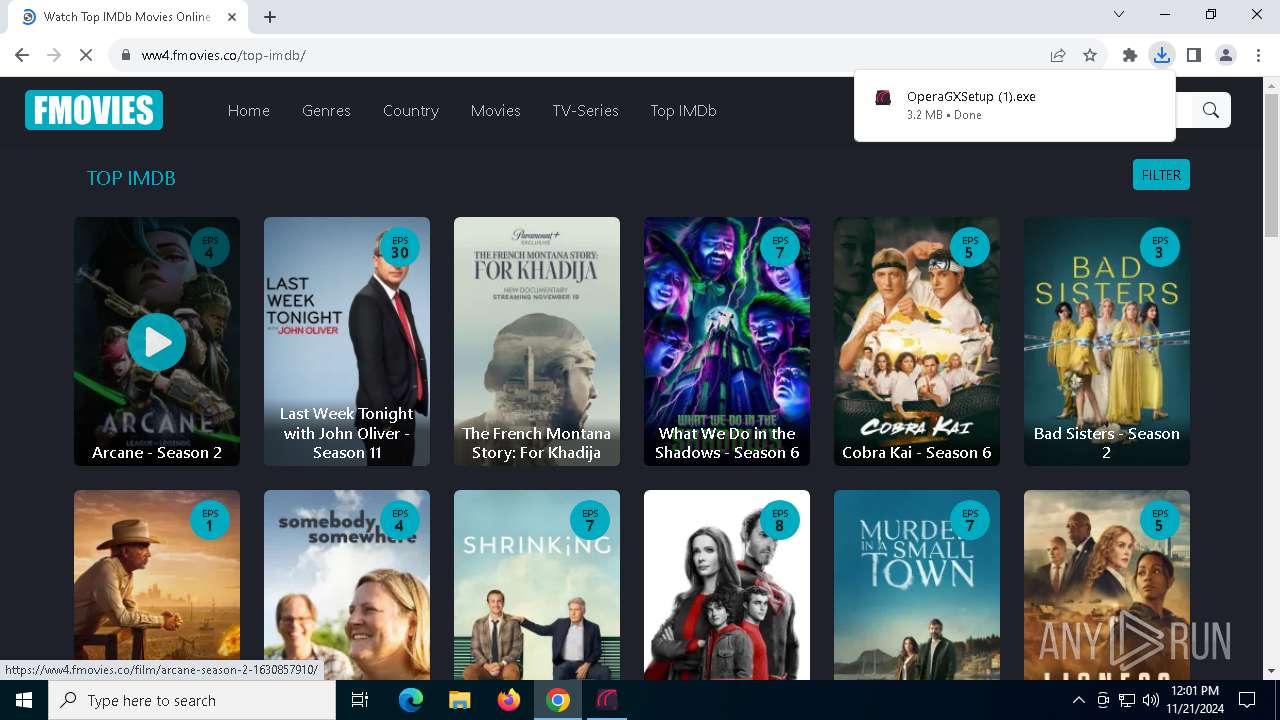The image size is (1280, 720).
Task: Share this page using the share icon
Action: tap(1058, 55)
